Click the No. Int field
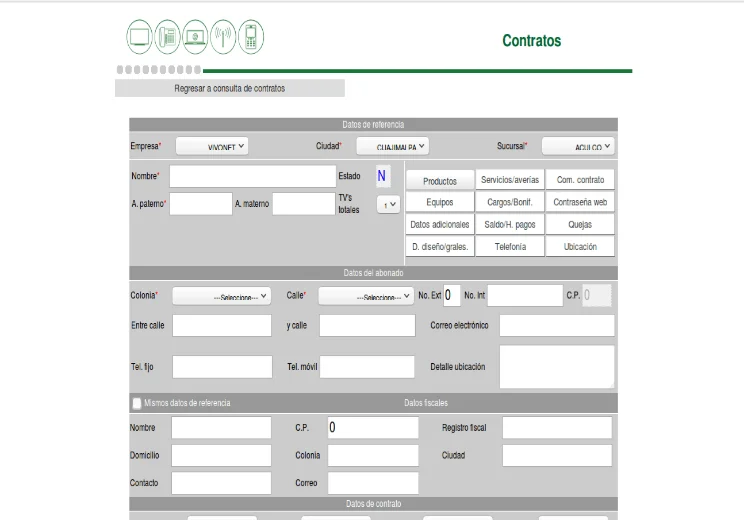 pyautogui.click(x=525, y=296)
